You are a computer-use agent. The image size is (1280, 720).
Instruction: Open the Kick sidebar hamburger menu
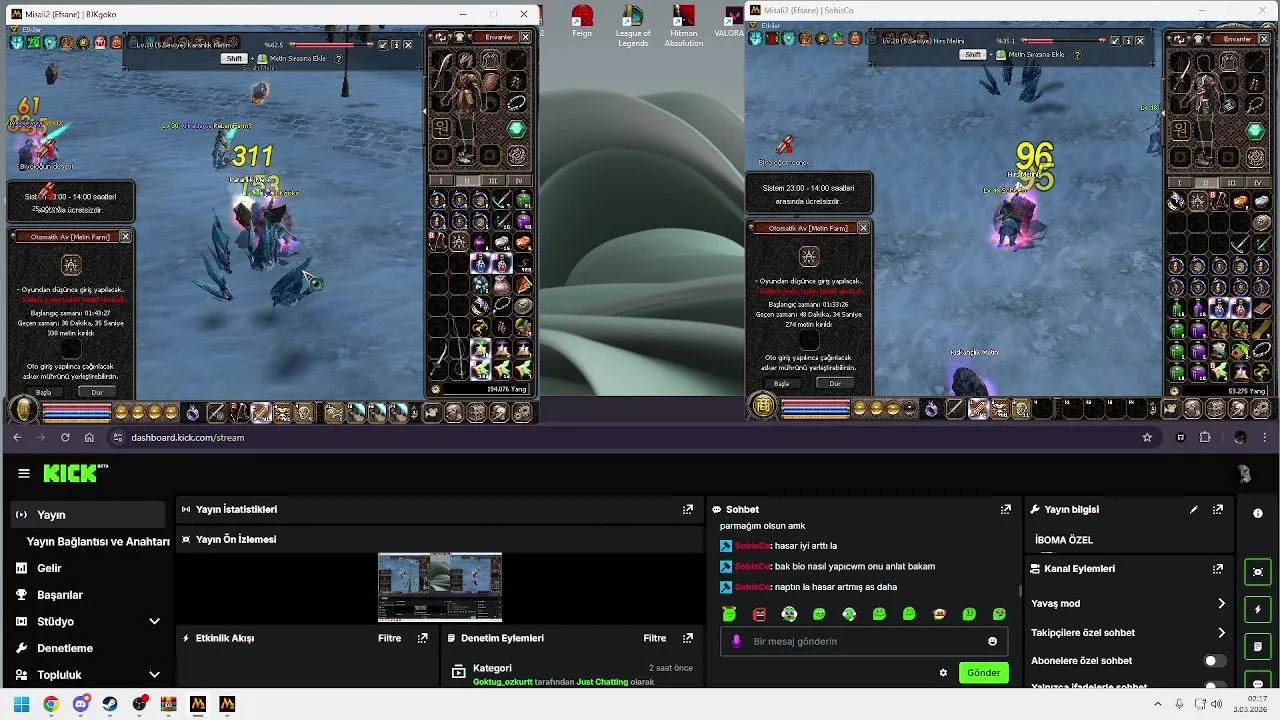[23, 473]
